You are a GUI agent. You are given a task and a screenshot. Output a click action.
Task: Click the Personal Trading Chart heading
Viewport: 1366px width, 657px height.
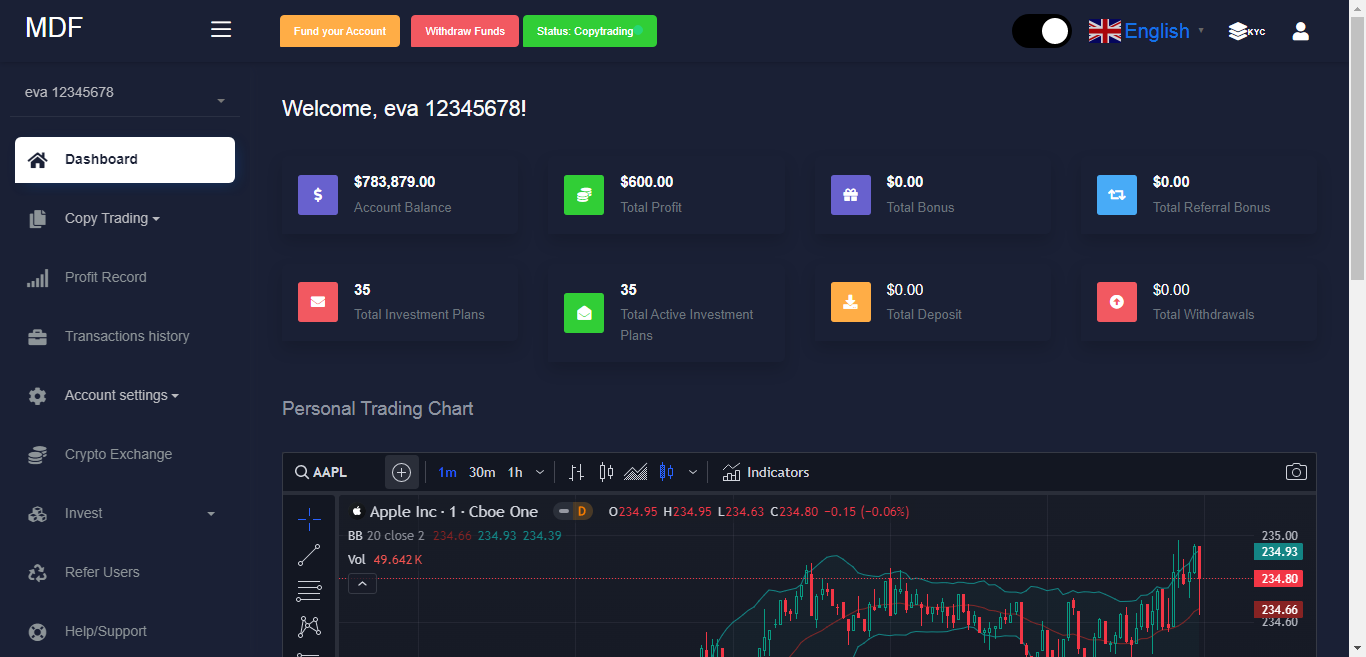[378, 408]
